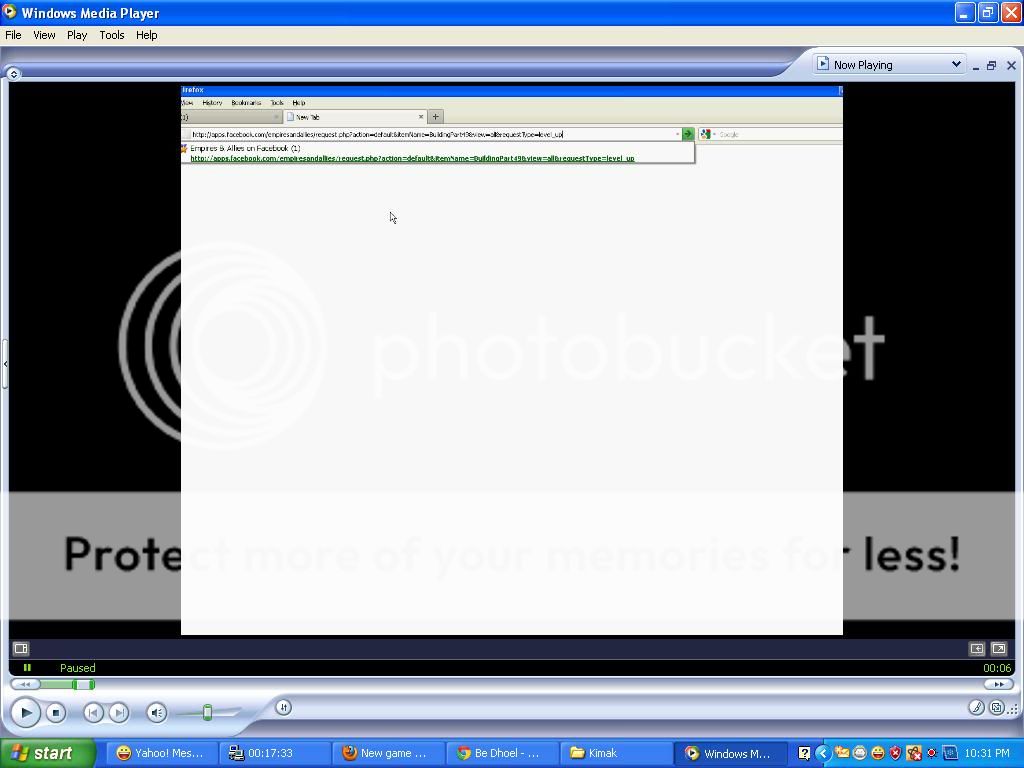Click the Windows Media Player title bar logo
Viewport: 1024px width, 768px height.
pyautogui.click(x=9, y=12)
